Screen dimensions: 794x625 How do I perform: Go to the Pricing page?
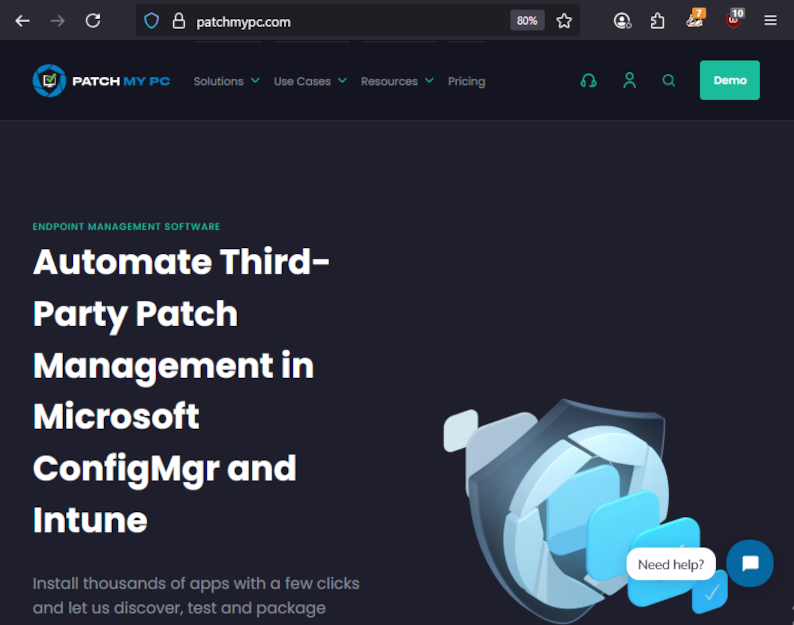click(466, 81)
